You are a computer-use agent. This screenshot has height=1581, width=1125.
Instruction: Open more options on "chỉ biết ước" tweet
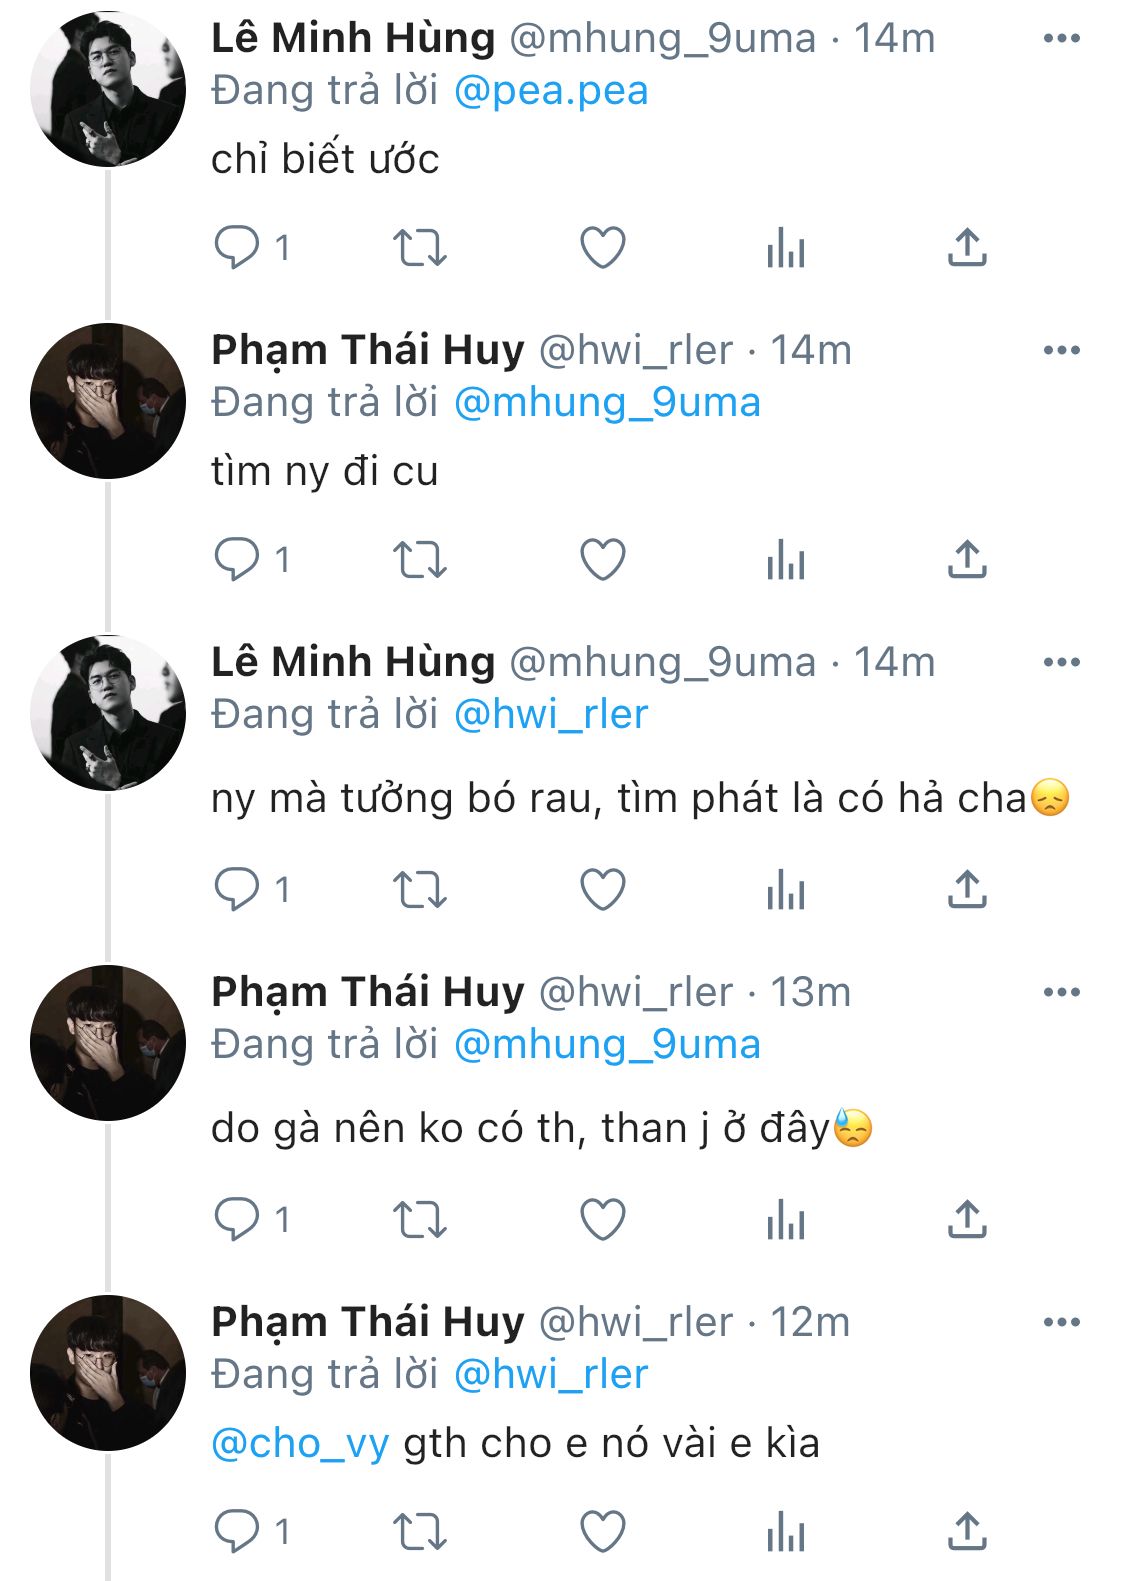[x=1061, y=39]
